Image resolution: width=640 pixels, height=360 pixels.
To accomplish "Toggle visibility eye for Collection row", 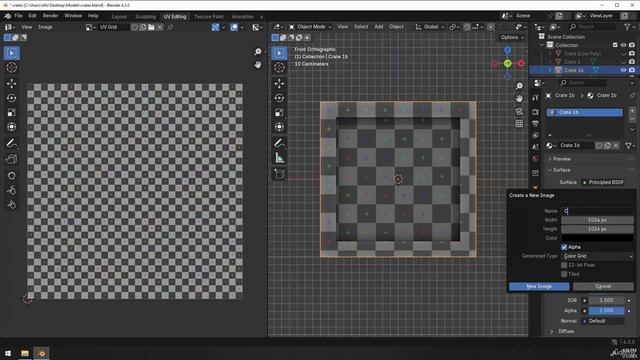I will 623,45.
